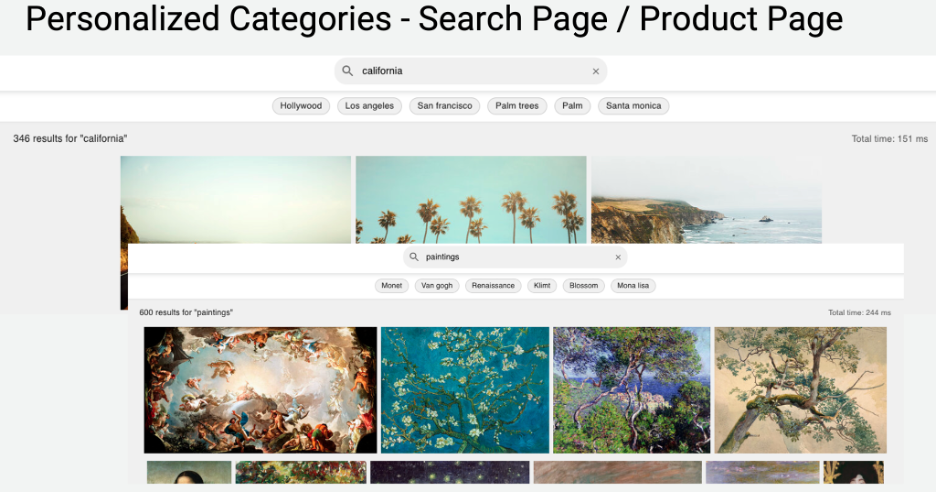
Task: Open the blue-green trees landscape painting
Action: click(x=632, y=390)
